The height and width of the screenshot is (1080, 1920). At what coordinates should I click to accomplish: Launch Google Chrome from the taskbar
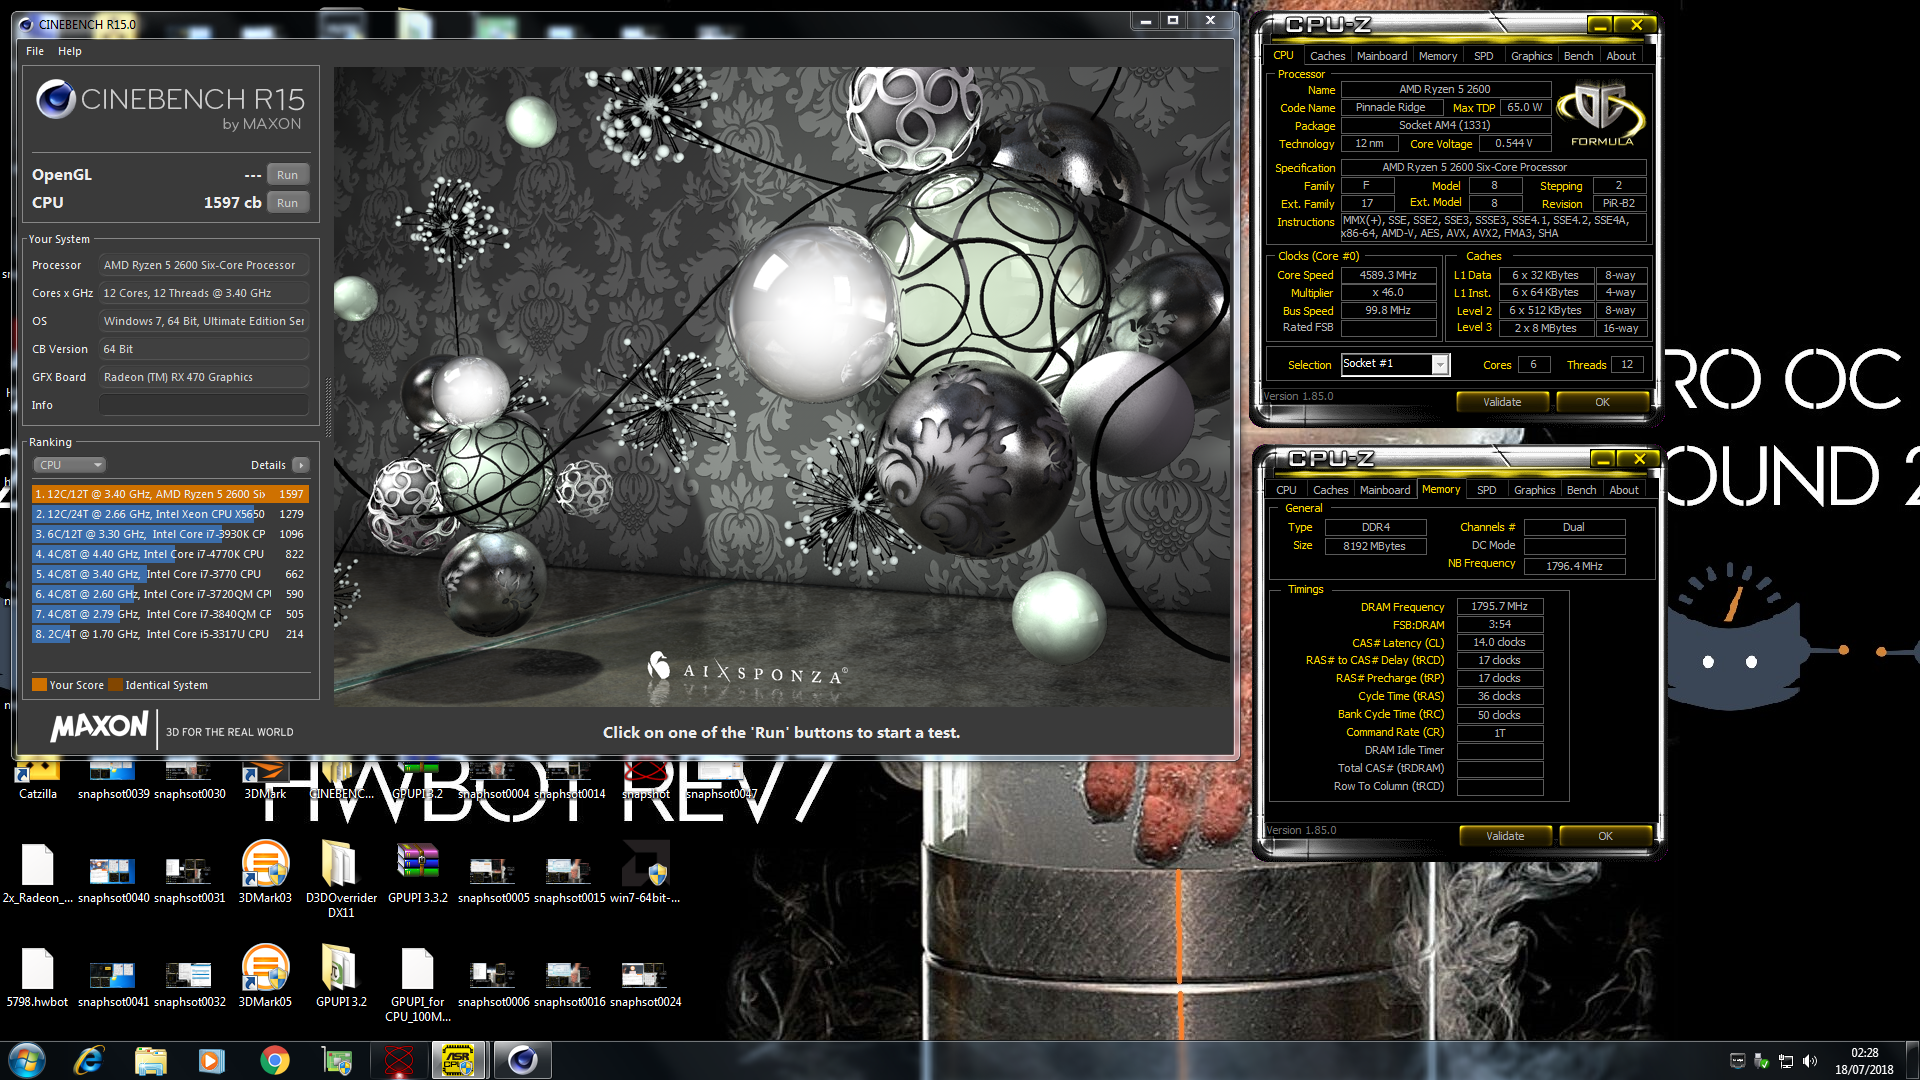coord(274,1060)
